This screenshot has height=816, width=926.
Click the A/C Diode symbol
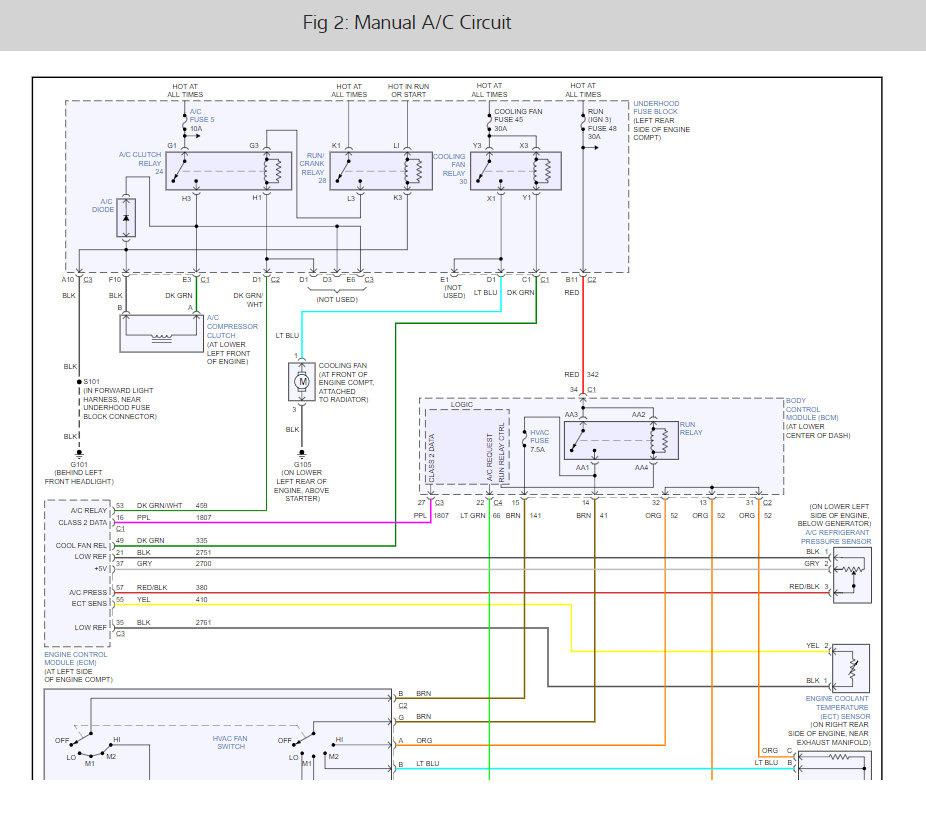125,218
